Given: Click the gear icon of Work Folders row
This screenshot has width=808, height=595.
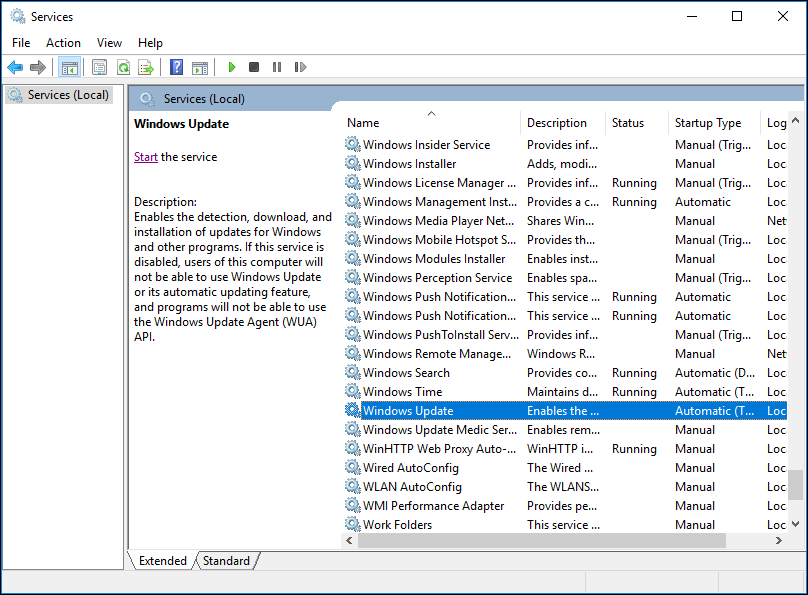Looking at the screenshot, I should (x=352, y=524).
